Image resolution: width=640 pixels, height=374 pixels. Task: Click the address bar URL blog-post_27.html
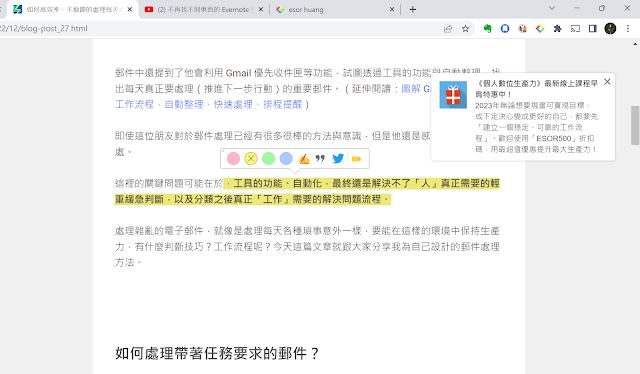pyautogui.click(x=44, y=29)
